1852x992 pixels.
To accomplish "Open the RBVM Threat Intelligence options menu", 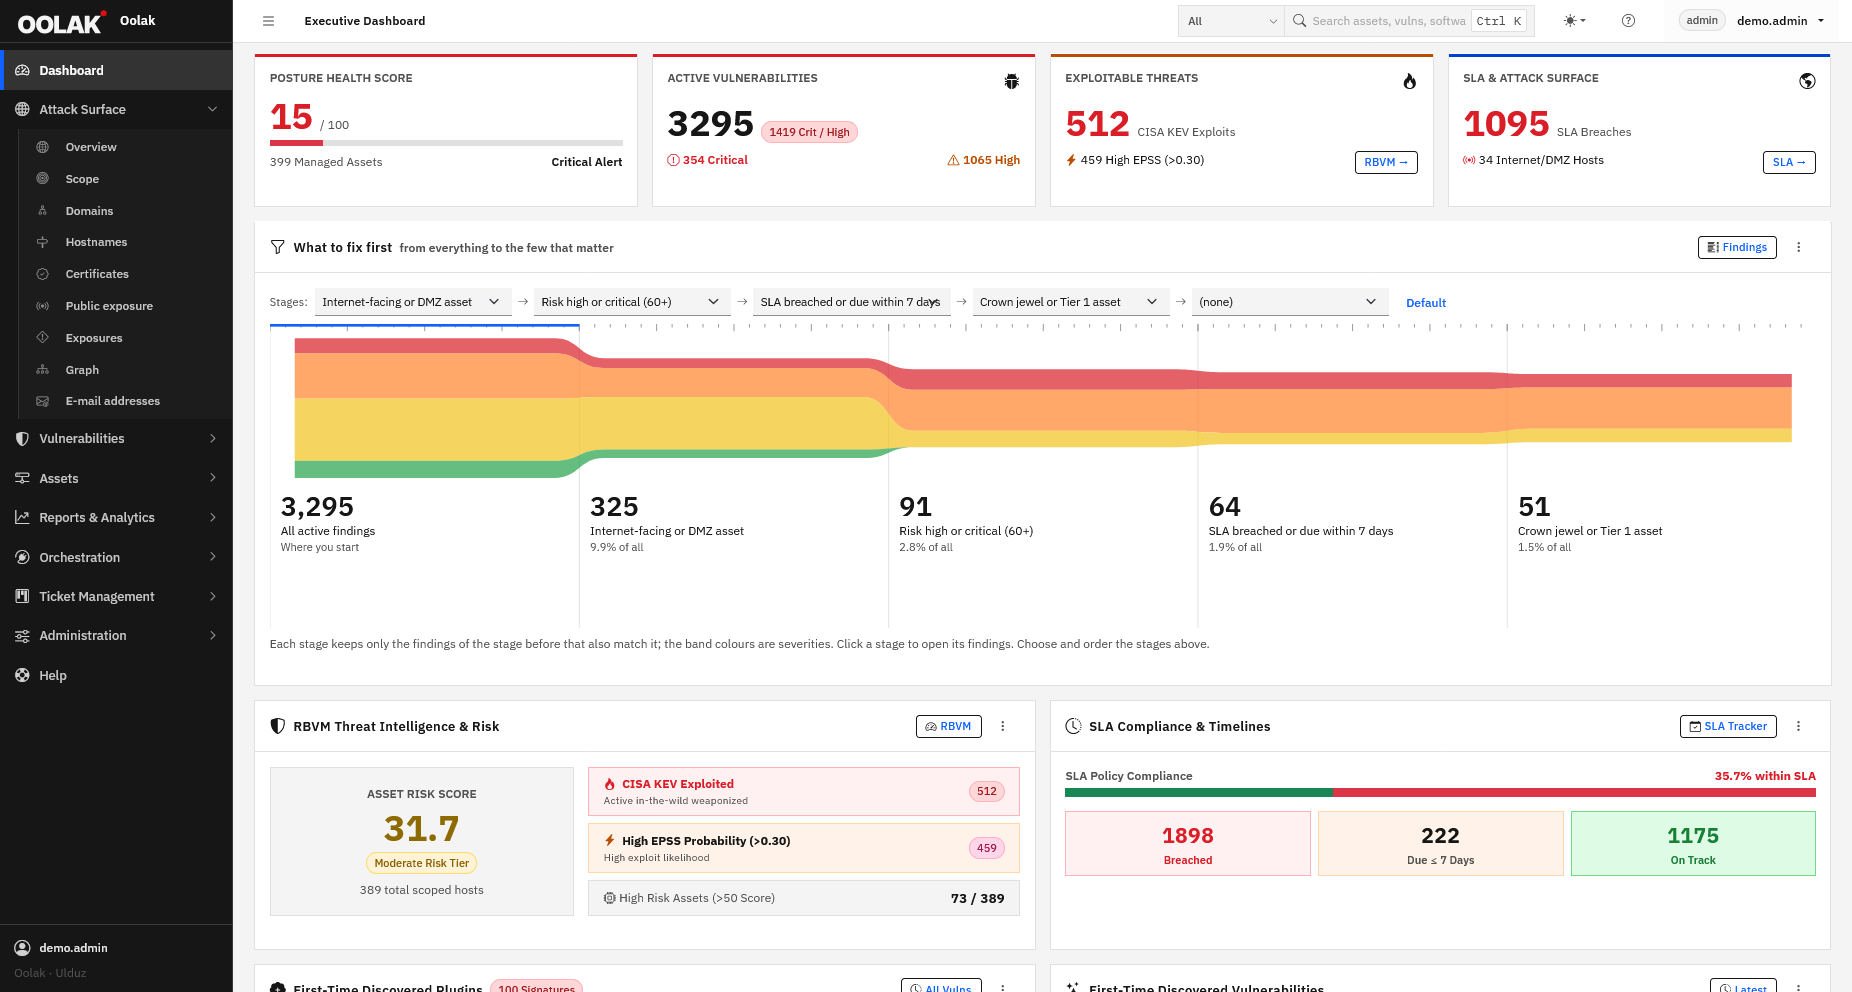I will coord(1003,726).
